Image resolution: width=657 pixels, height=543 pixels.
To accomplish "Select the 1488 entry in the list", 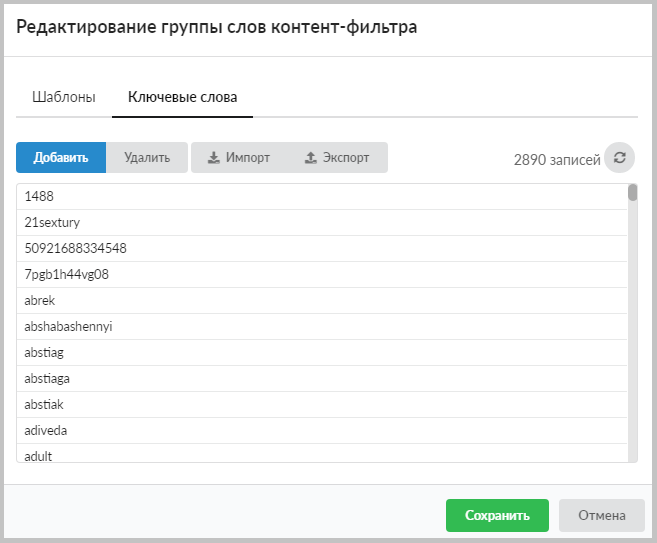I will point(322,197).
